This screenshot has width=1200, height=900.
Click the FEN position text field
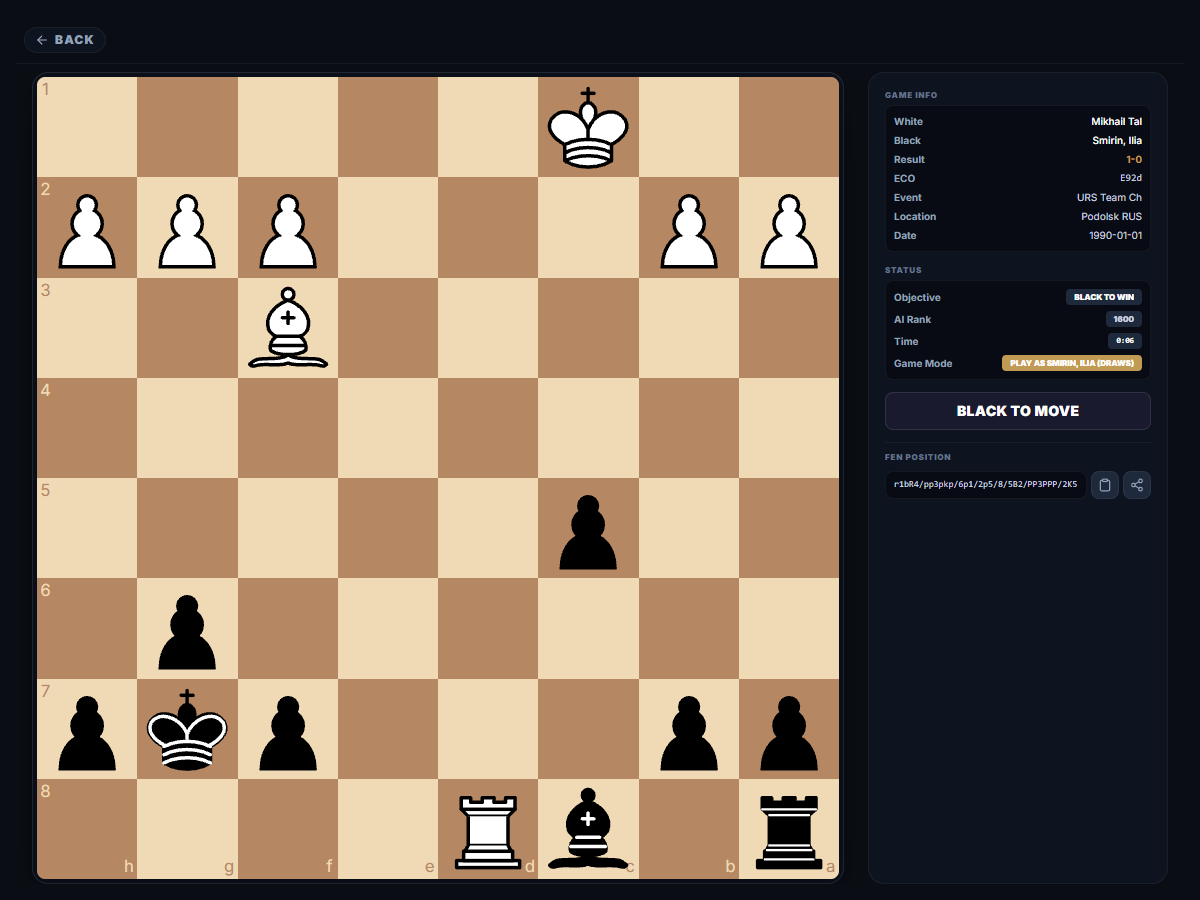pyautogui.click(x=985, y=485)
